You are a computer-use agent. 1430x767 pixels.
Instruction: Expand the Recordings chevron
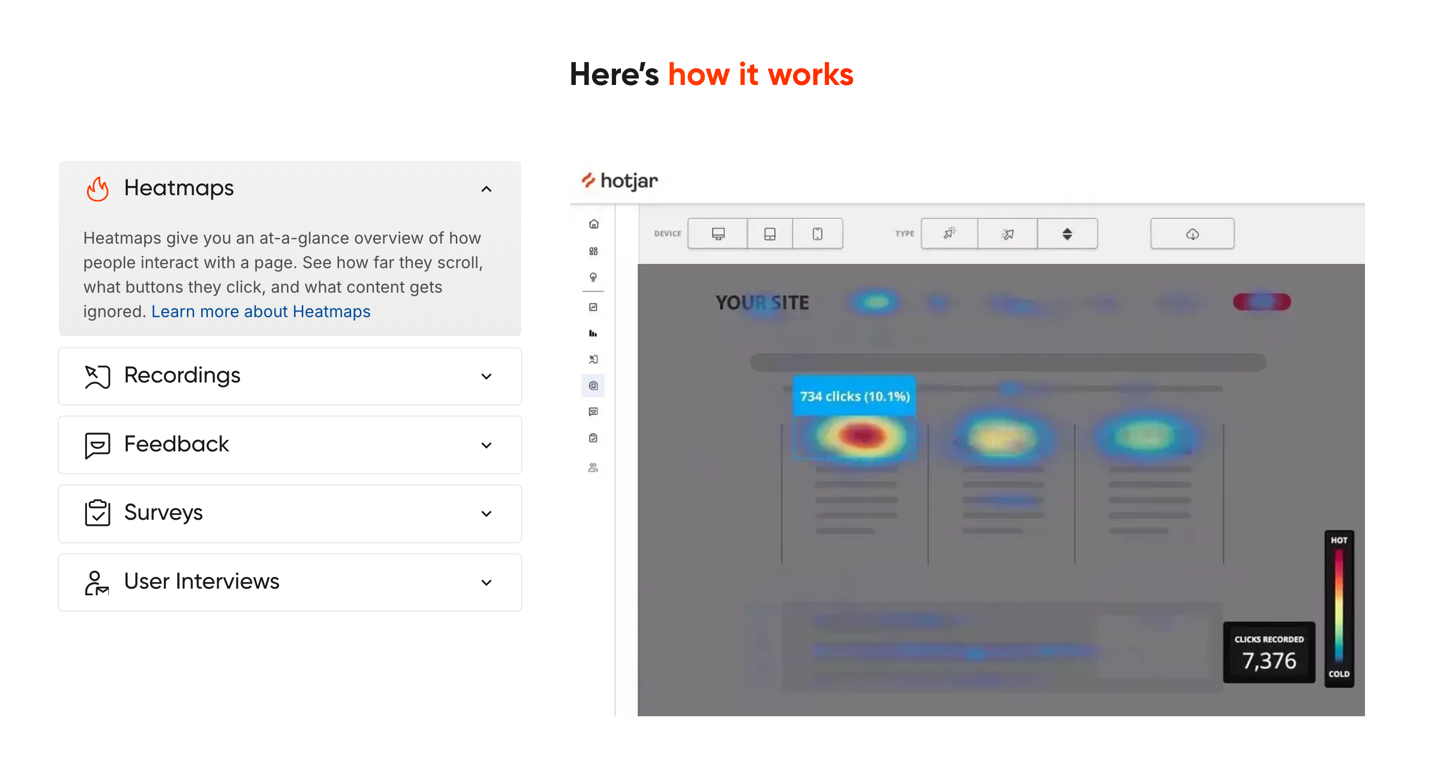486,377
